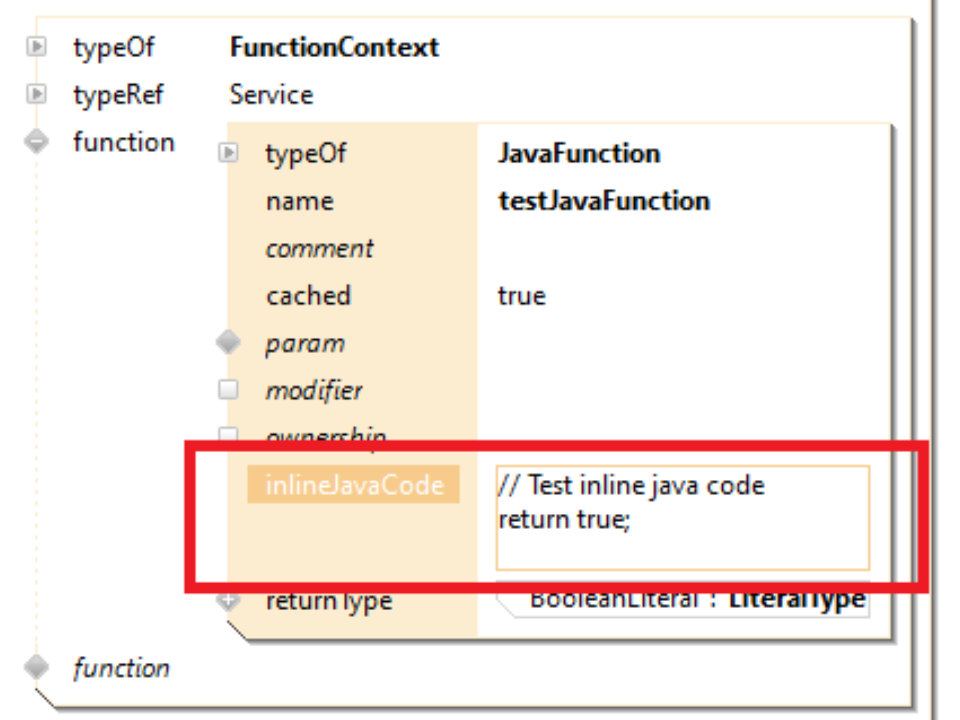The width and height of the screenshot is (960, 720).
Task: Click the diamond icon beside bottom function
Action: point(37,667)
